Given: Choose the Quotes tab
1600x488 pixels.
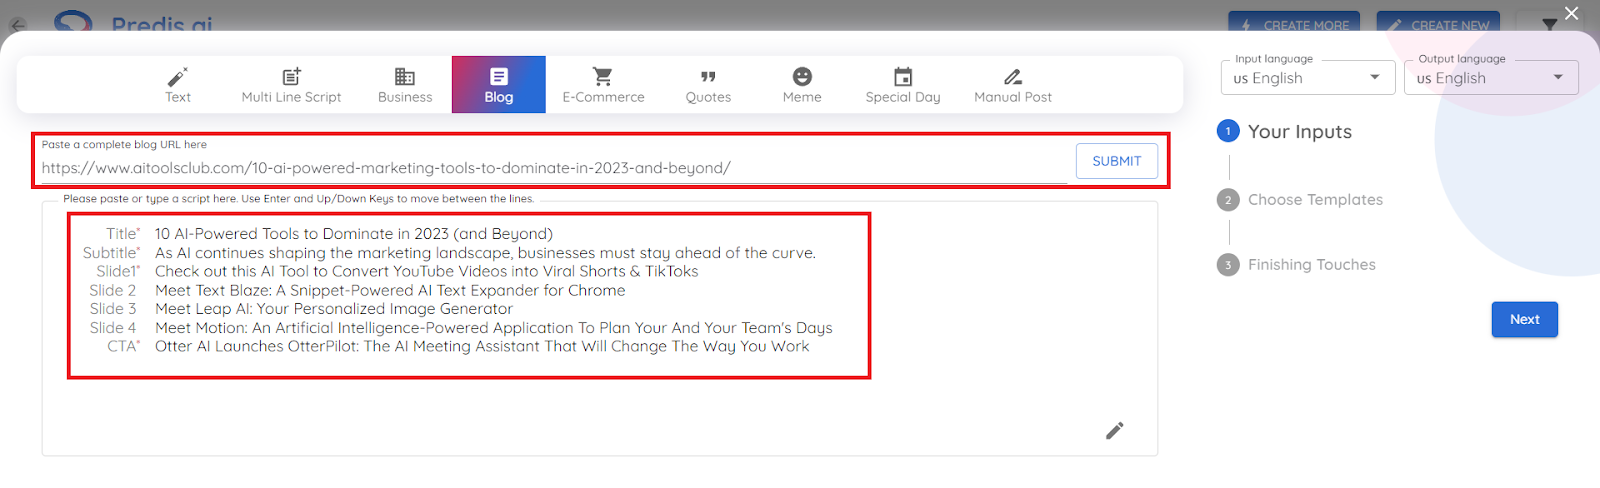Looking at the screenshot, I should click(x=708, y=85).
